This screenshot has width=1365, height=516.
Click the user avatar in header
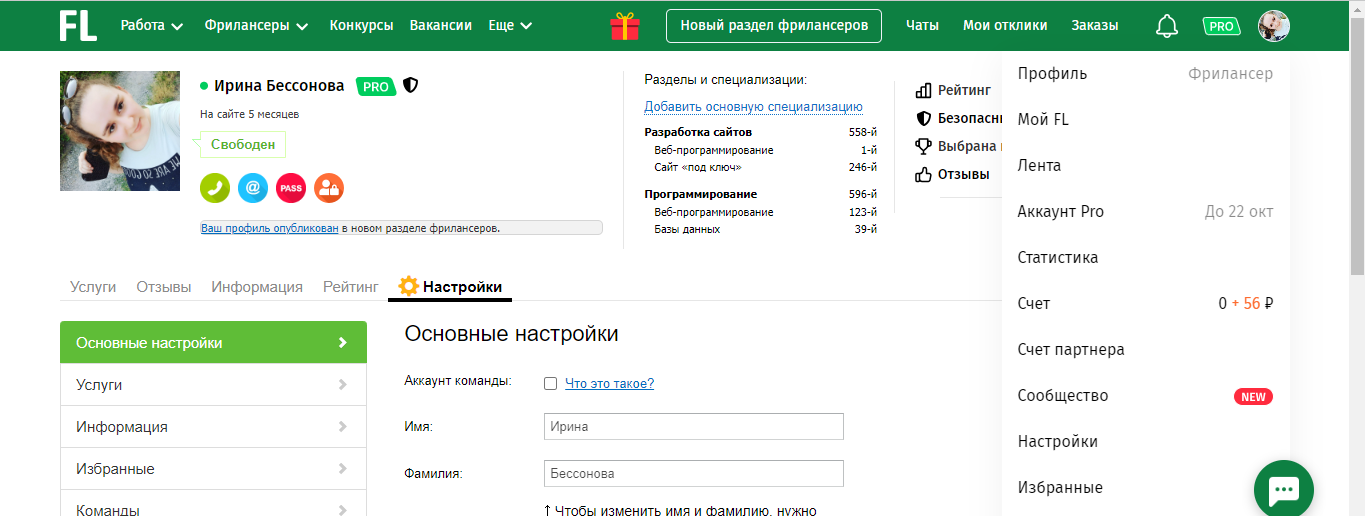tap(1273, 26)
